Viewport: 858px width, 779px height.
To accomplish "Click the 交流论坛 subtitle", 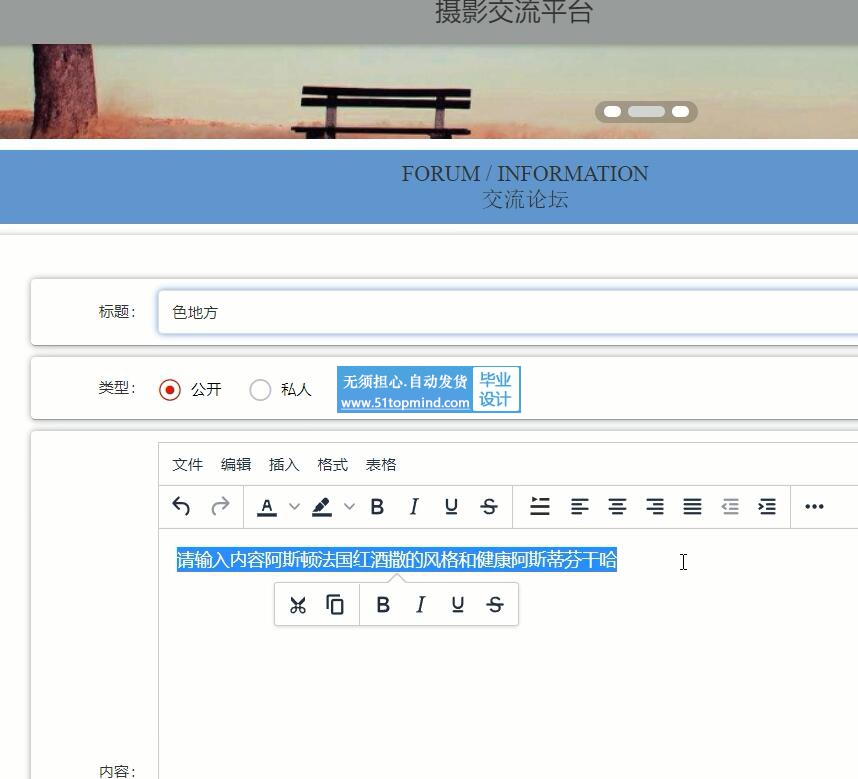I will click(x=525, y=199).
